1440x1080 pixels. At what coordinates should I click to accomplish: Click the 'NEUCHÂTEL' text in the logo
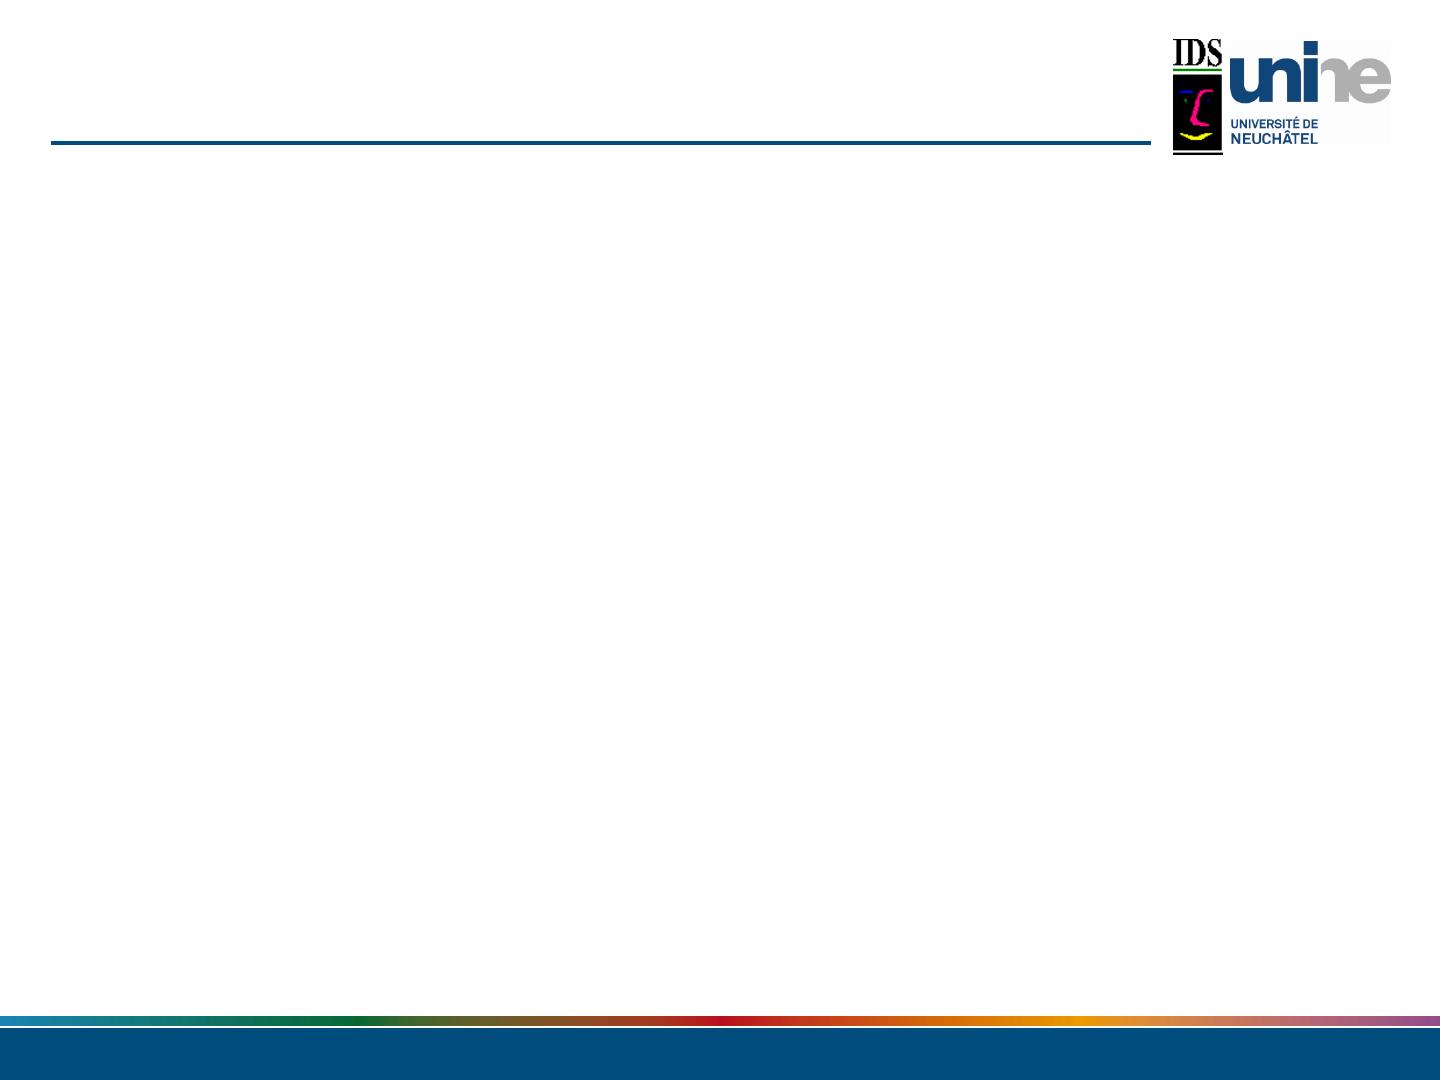1274,138
